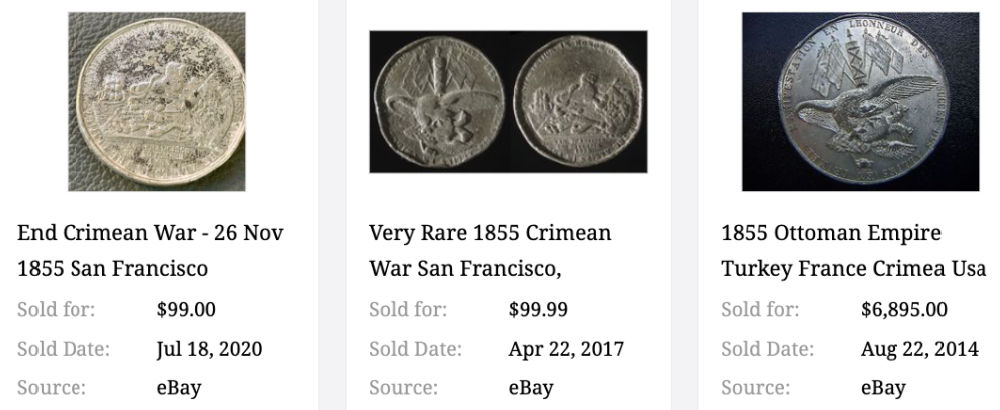Open 'Very Rare 1855 Crimean War San Francisco' listing
The width and height of the screenshot is (1000, 410).
click(490, 251)
